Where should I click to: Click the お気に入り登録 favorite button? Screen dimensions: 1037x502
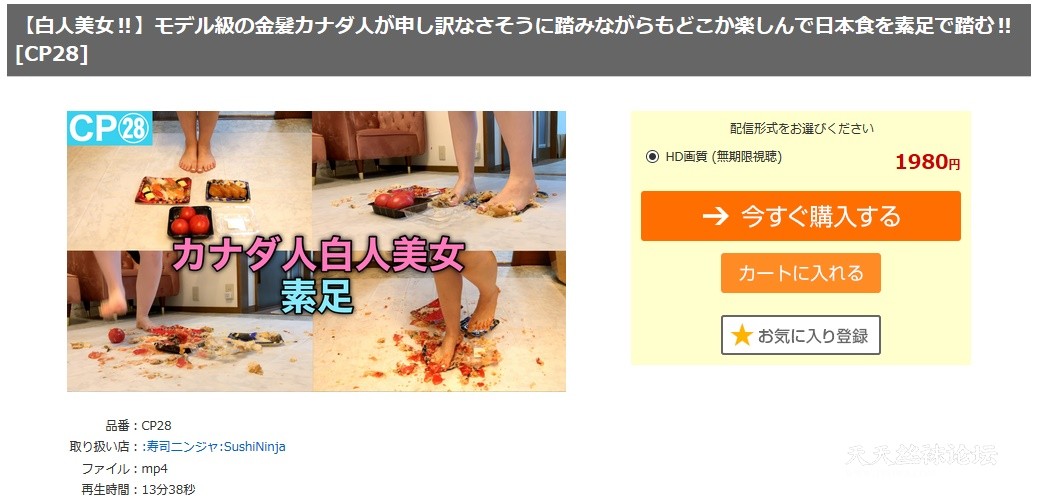(x=800, y=335)
